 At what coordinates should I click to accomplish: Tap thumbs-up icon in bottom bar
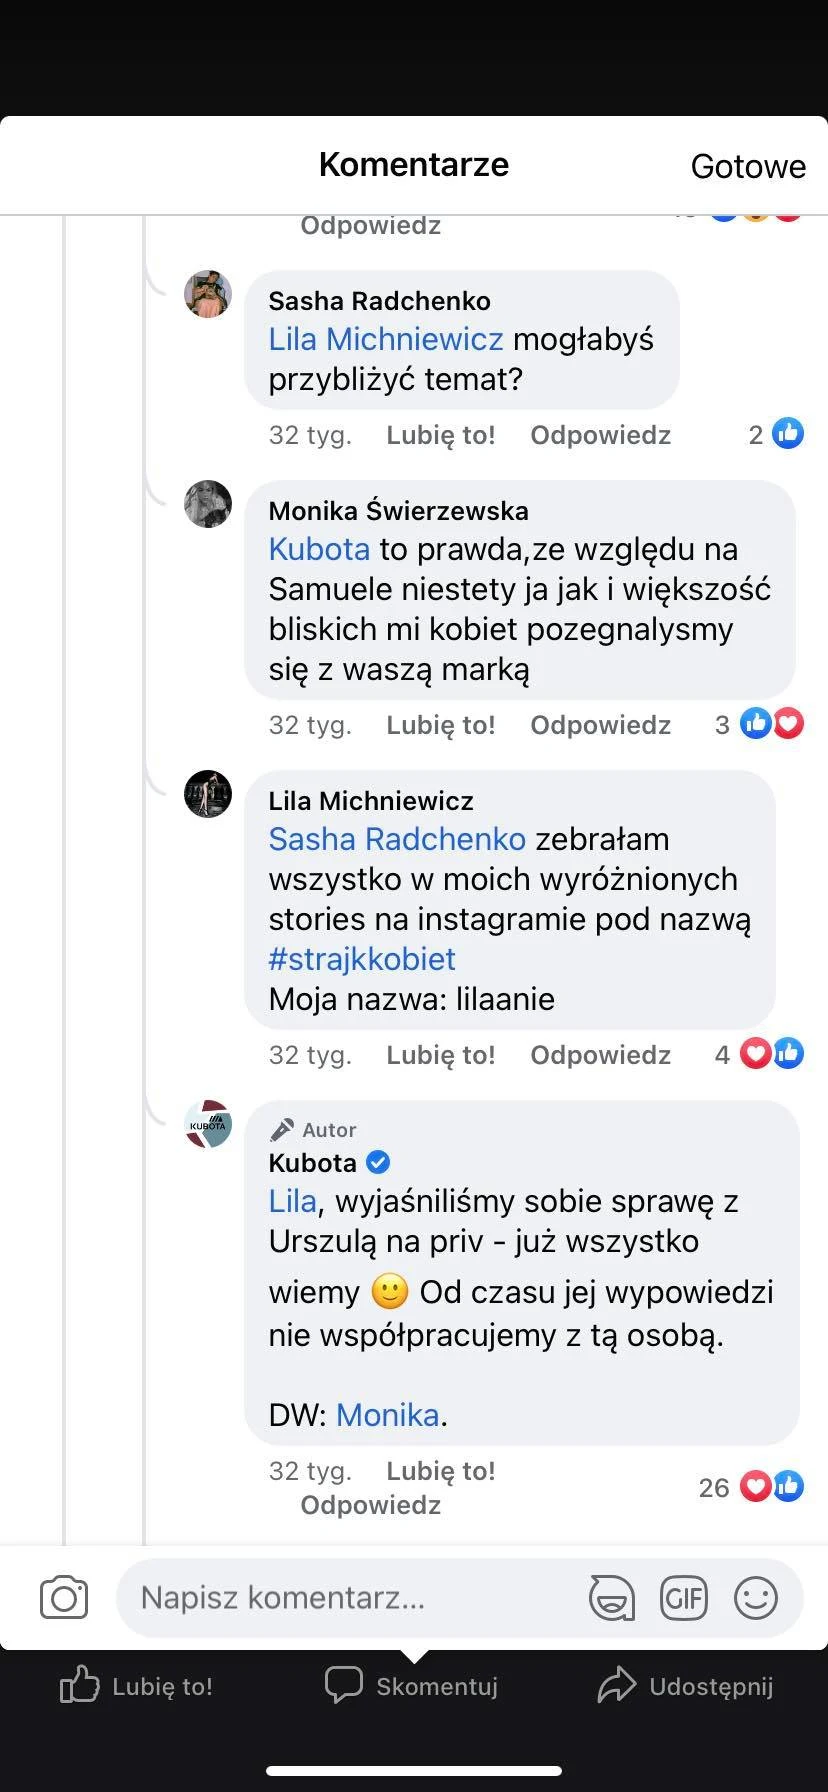[80, 1686]
